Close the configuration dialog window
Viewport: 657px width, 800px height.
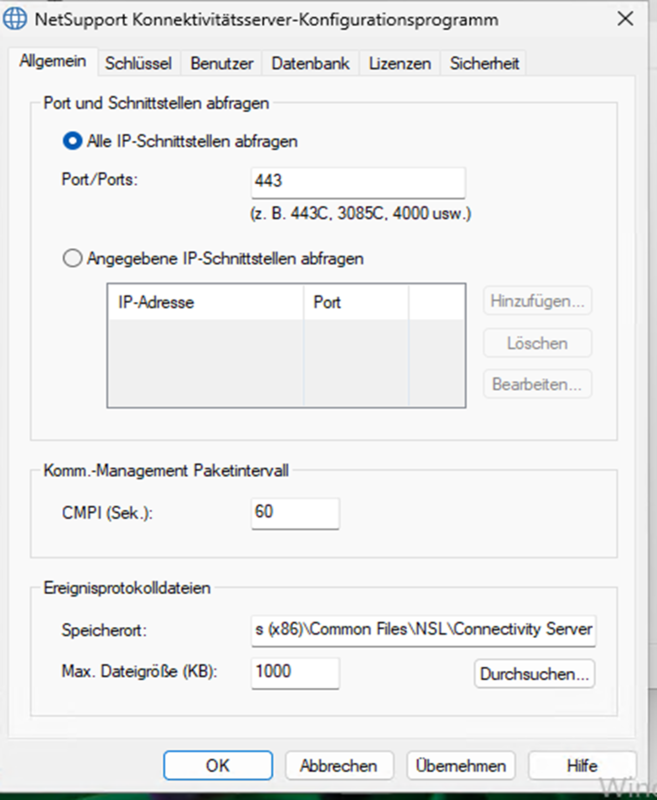625,19
